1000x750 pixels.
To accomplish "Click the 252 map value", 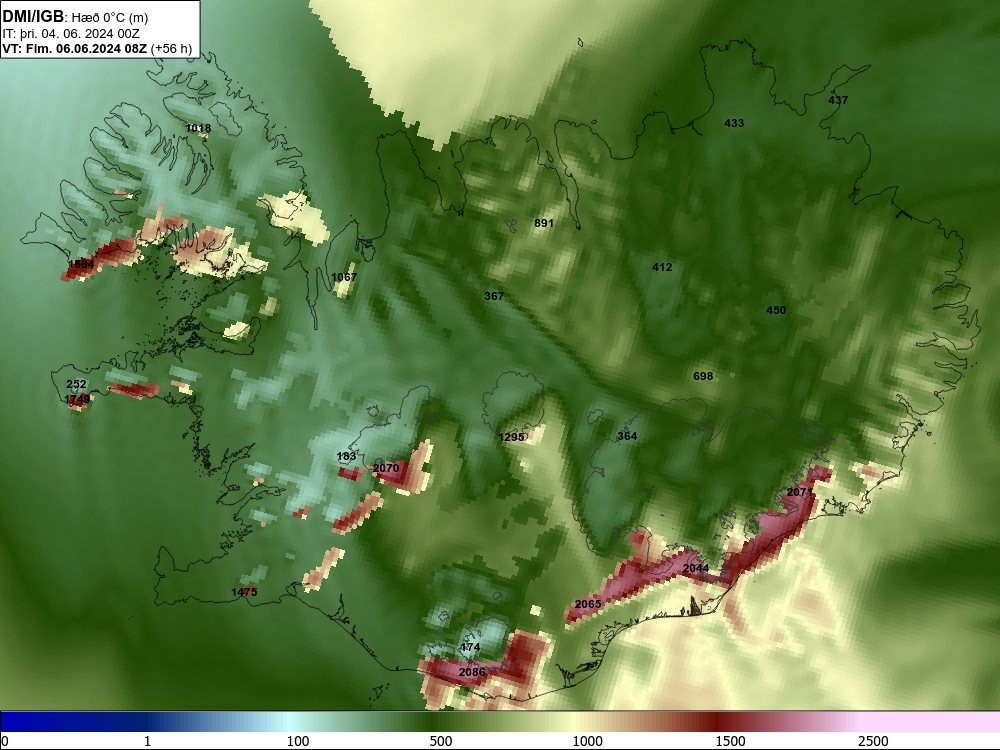I will pyautogui.click(x=76, y=384).
